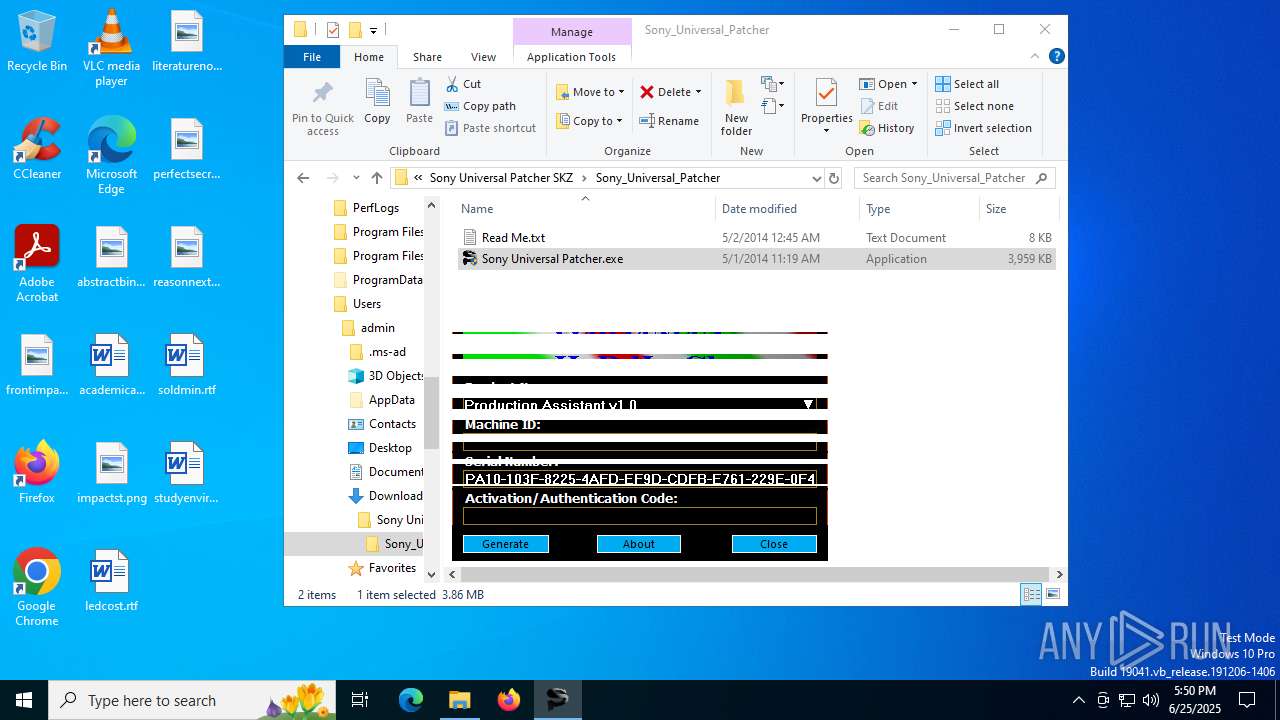
Task: Click About in patcher window
Action: (x=639, y=544)
